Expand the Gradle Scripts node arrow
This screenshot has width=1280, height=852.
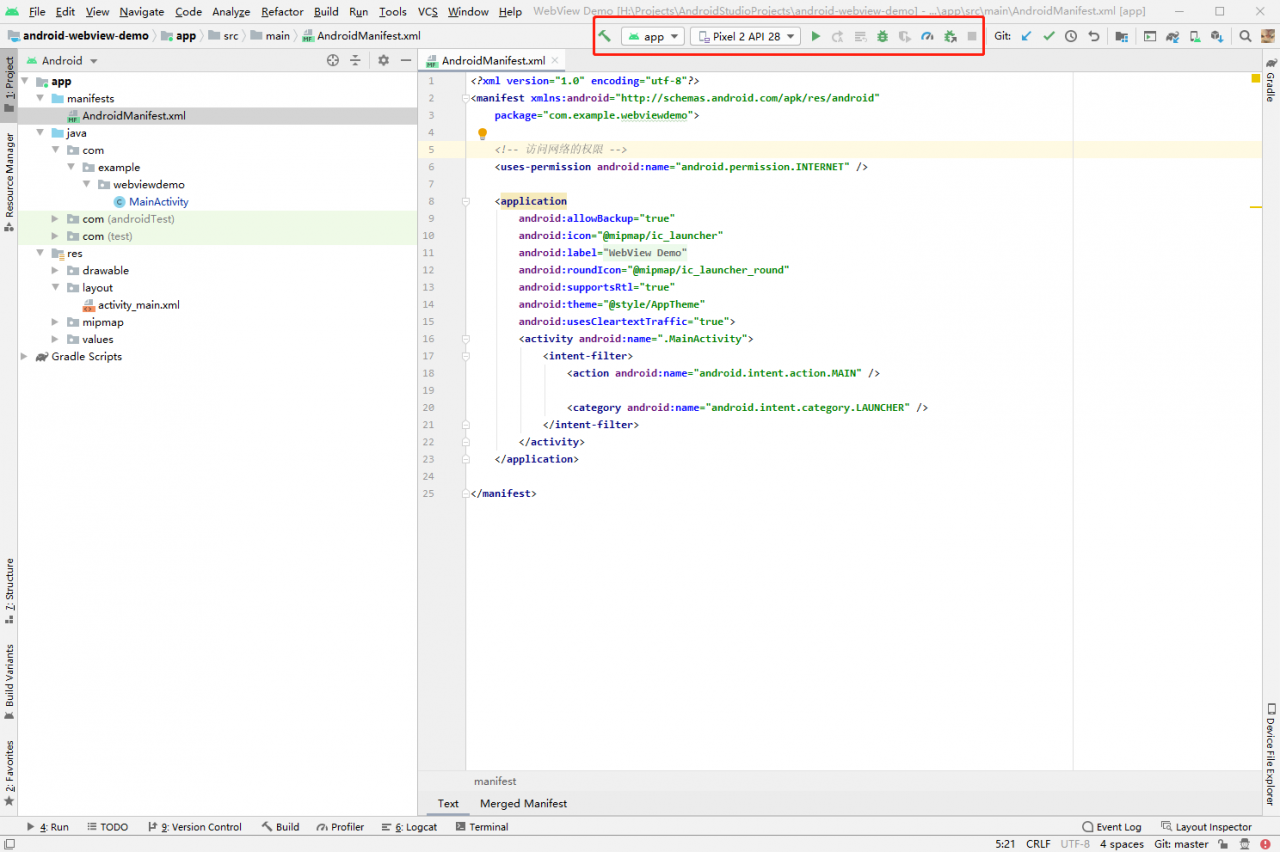[x=25, y=356]
